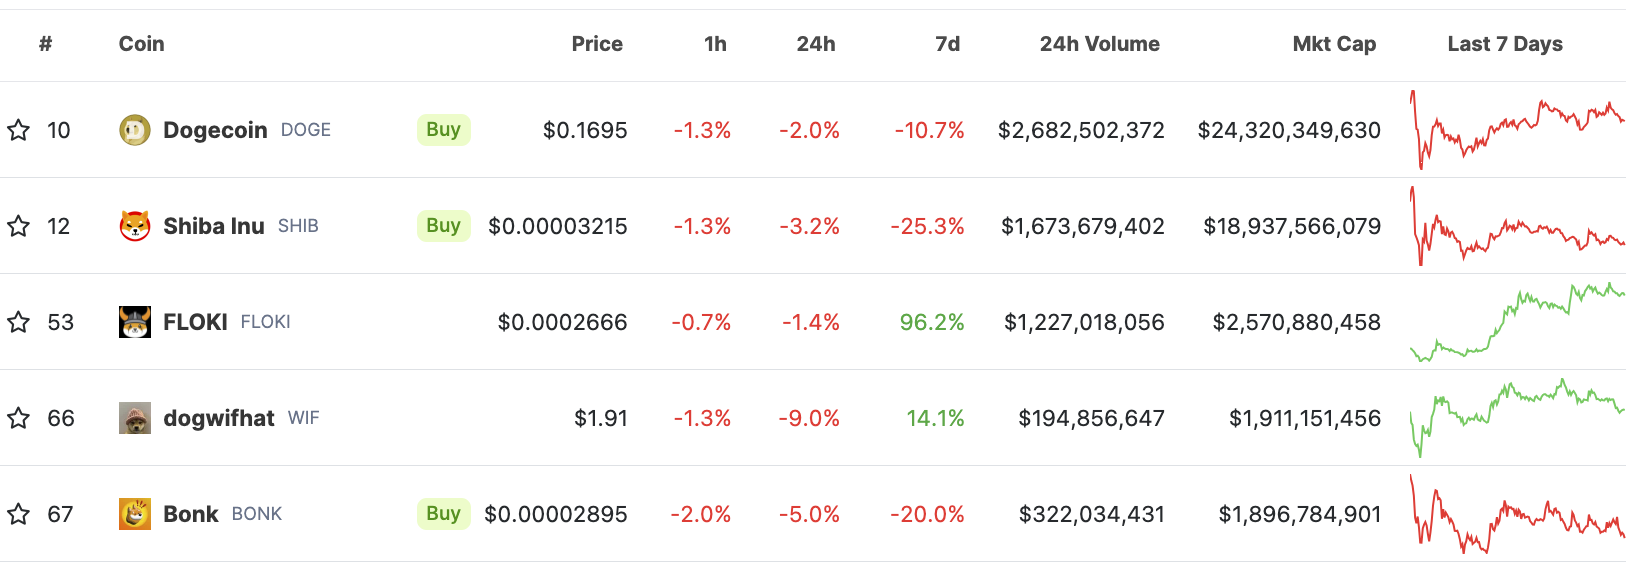Toggle the favorite star for FLOKI
This screenshot has height=568, width=1640.
click(19, 322)
